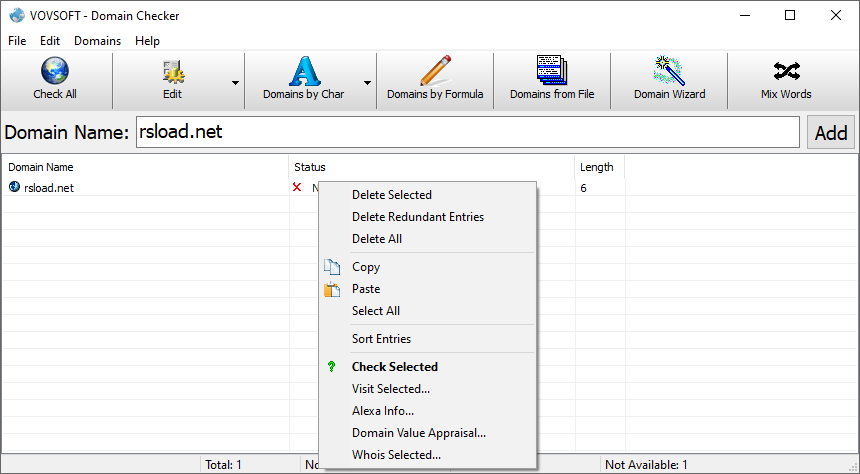The image size is (860, 474).
Task: Click the length value 6 cell
Action: click(584, 188)
